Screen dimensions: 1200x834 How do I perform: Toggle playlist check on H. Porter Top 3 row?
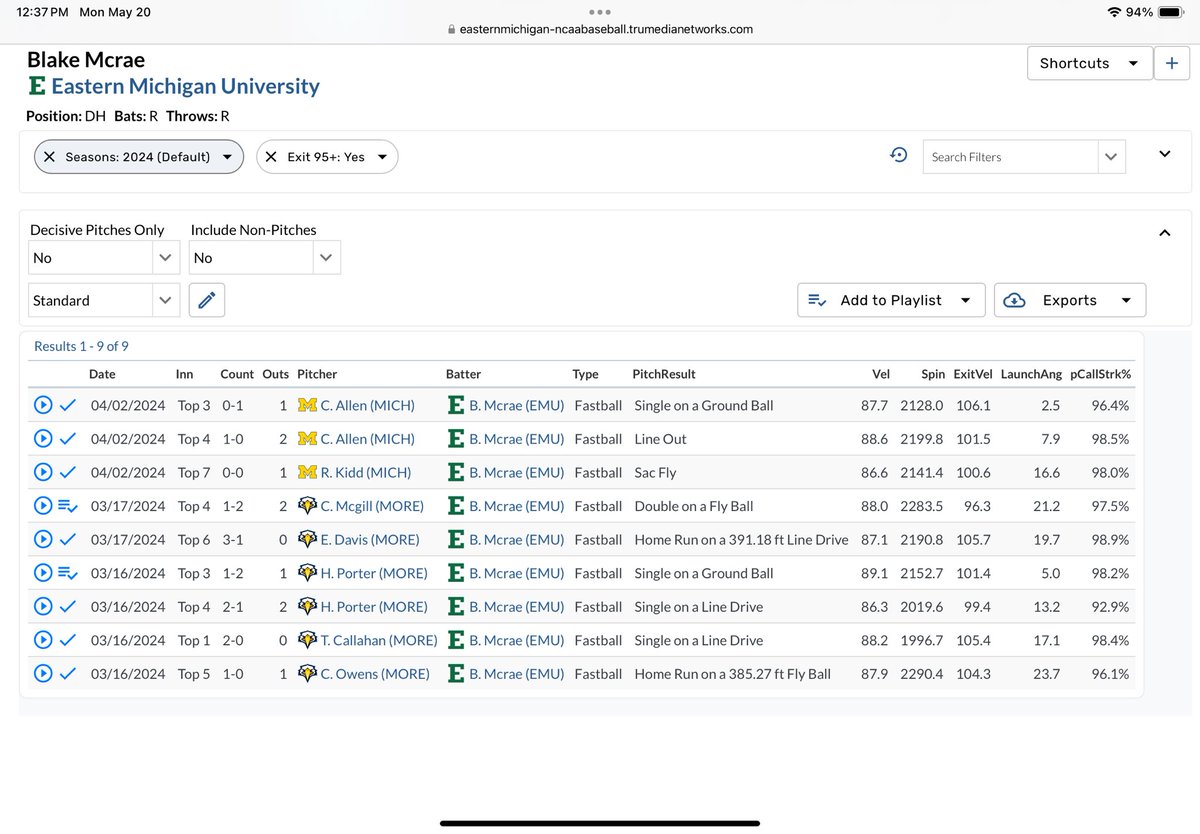tap(68, 573)
